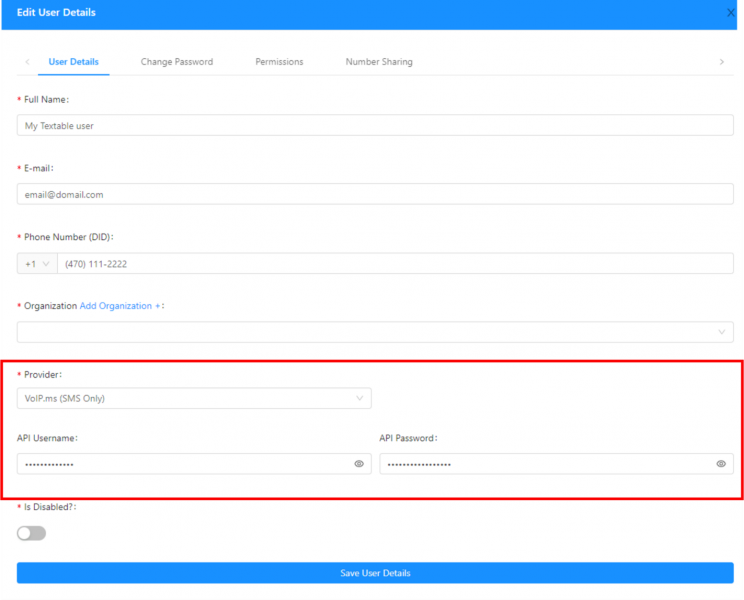This screenshot has height=600, width=744.
Task: Expand the Organization dropdown
Action: pos(375,332)
